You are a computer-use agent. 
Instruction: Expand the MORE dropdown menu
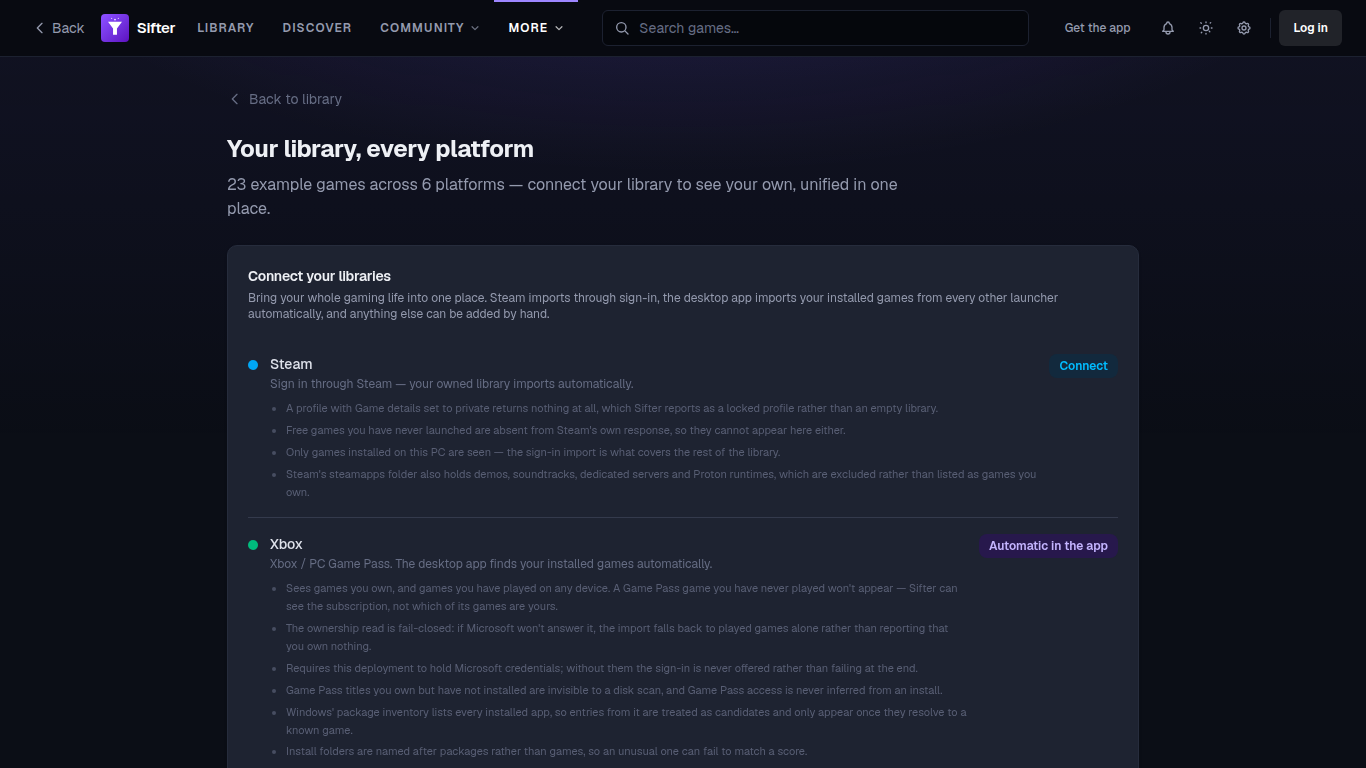536,28
